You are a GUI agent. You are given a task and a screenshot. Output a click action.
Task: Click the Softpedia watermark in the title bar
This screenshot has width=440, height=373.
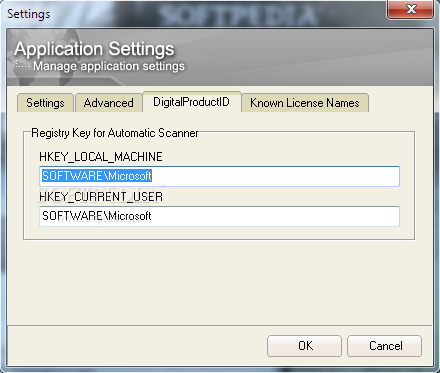pos(237,15)
